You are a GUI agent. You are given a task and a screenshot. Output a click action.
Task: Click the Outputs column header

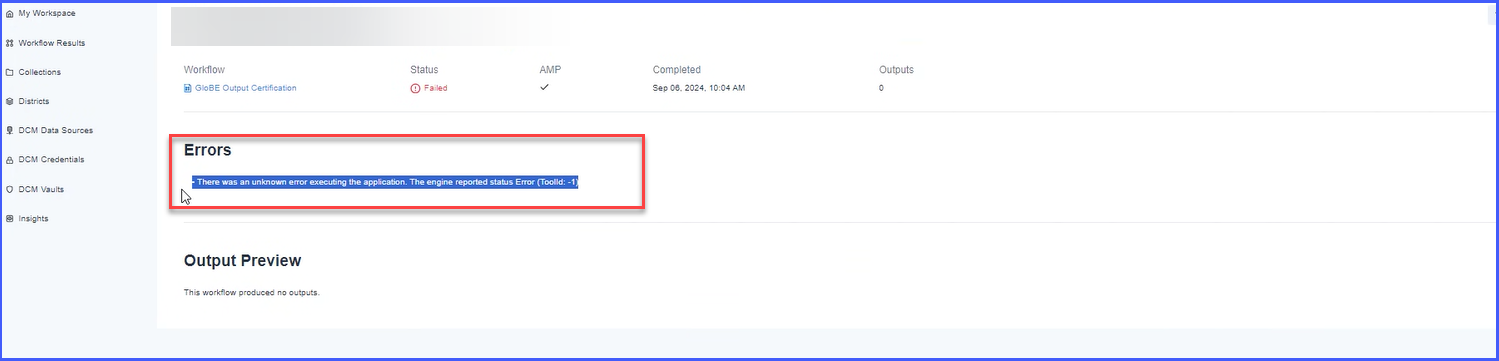pos(896,70)
